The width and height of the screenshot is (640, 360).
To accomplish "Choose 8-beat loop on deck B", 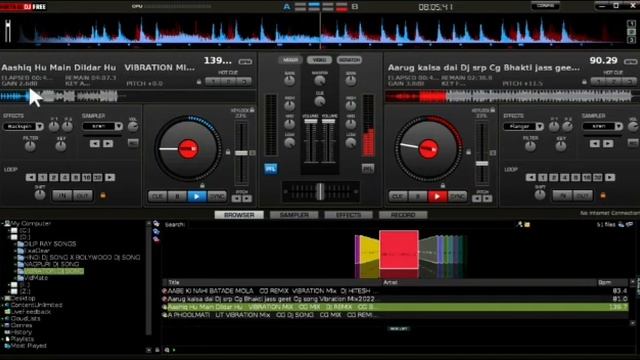I will pos(576,178).
